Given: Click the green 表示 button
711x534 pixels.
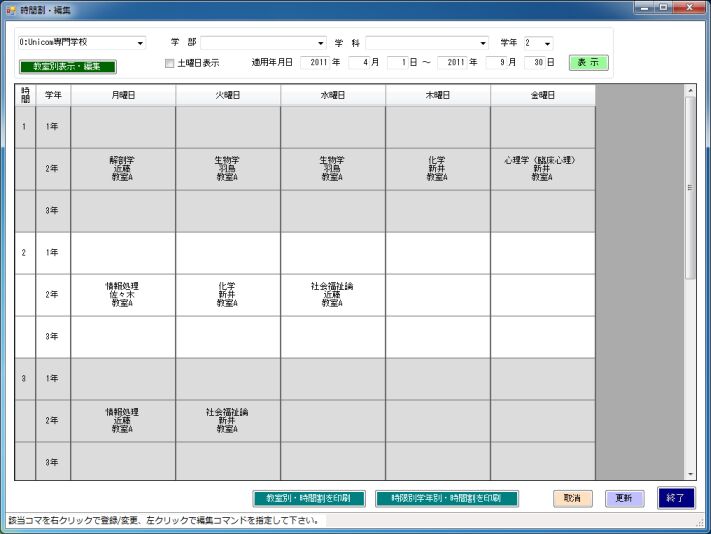Looking at the screenshot, I should pyautogui.click(x=588, y=62).
